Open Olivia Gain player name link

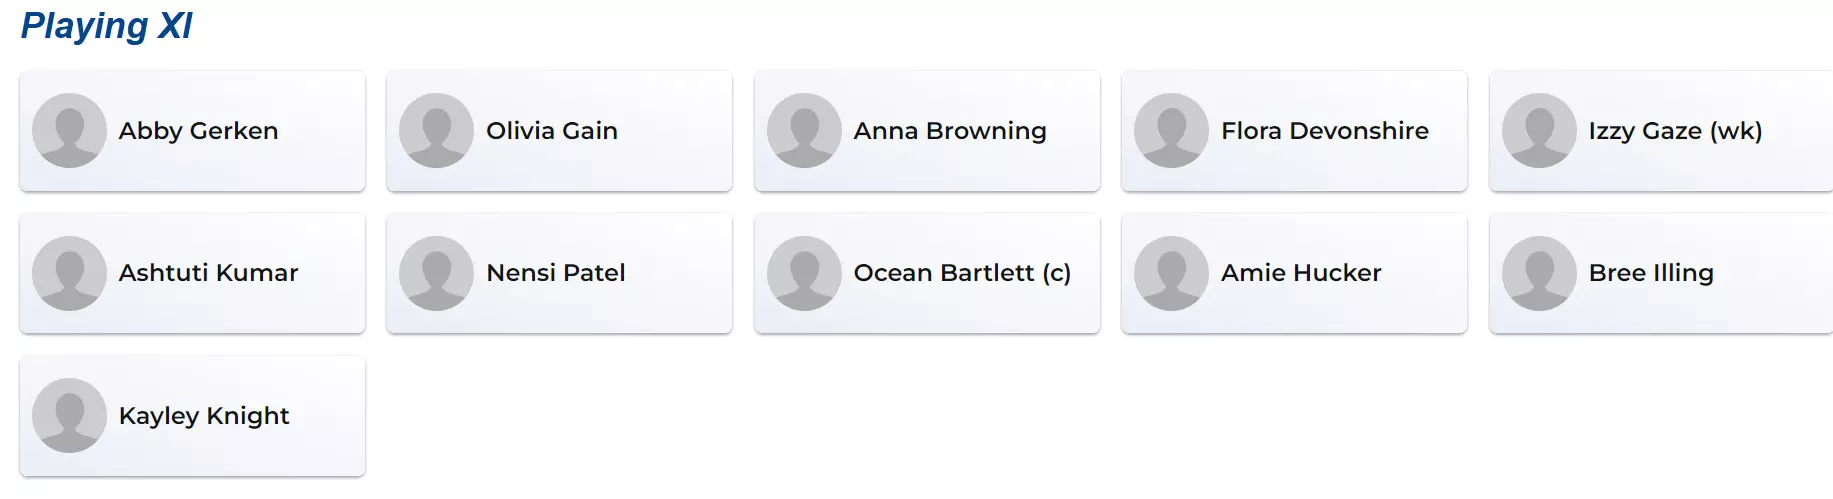point(551,131)
